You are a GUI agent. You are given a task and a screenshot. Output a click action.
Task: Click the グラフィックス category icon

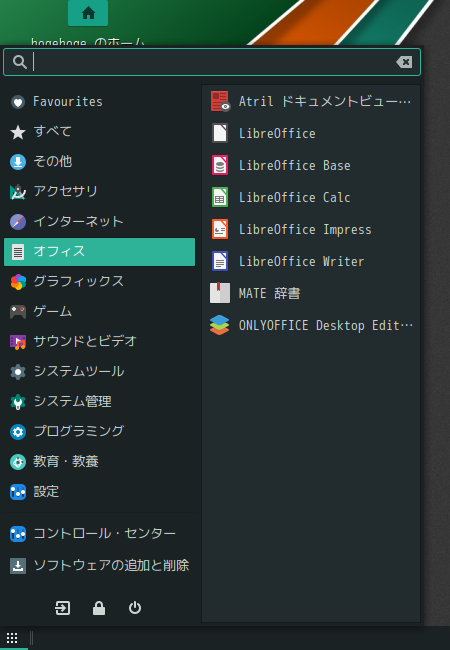18,282
